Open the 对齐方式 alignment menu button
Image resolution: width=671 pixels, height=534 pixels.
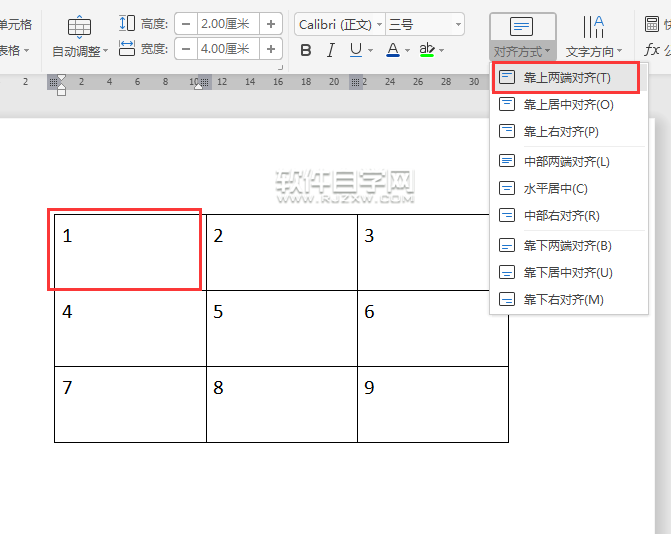[522, 37]
